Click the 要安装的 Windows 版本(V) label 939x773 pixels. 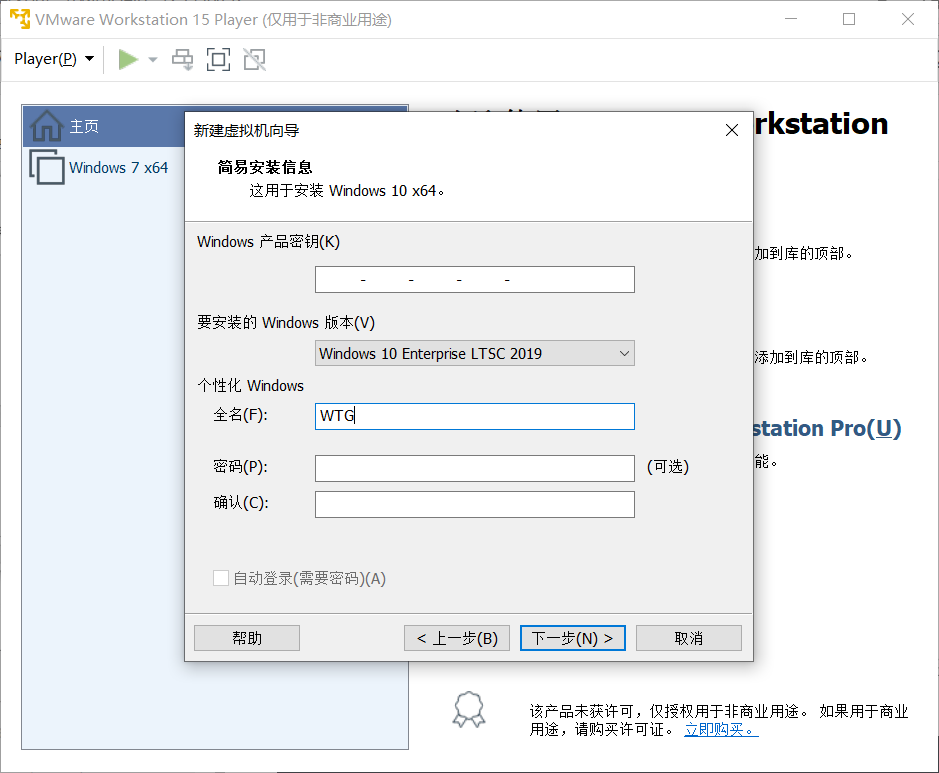tap(286, 323)
